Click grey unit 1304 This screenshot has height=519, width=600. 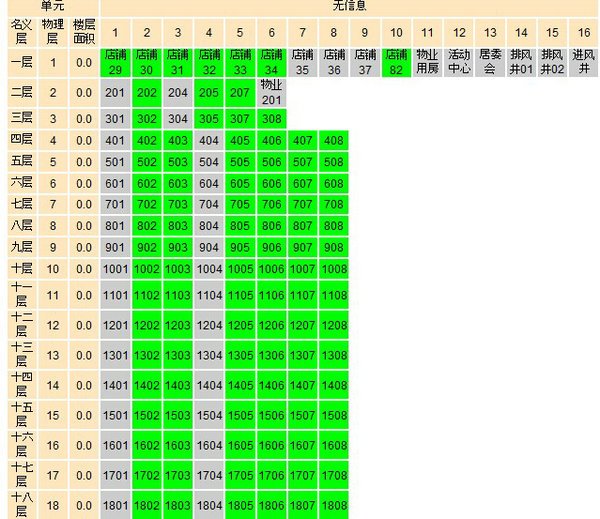pyautogui.click(x=209, y=355)
